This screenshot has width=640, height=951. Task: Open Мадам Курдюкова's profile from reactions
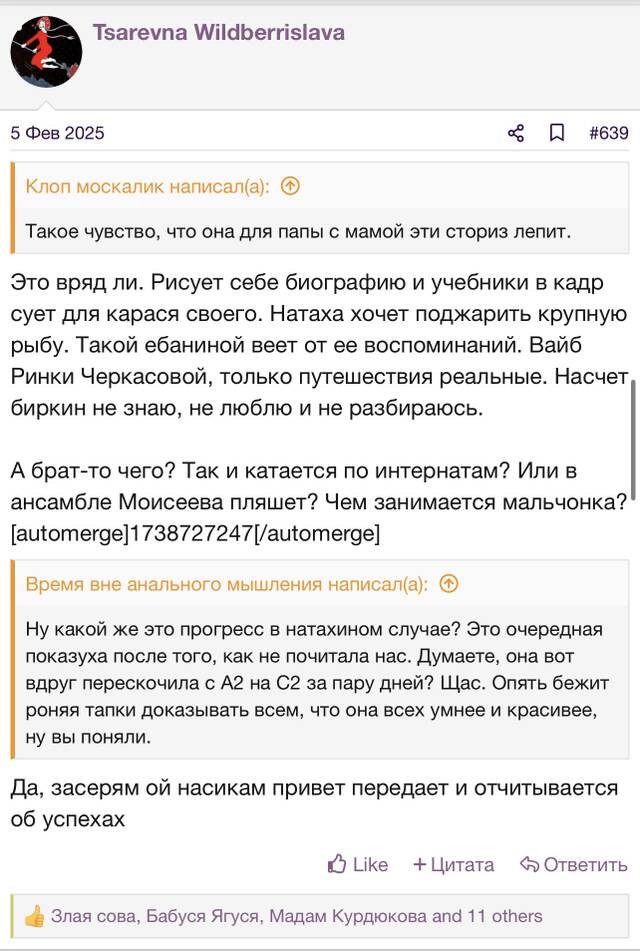348,916
